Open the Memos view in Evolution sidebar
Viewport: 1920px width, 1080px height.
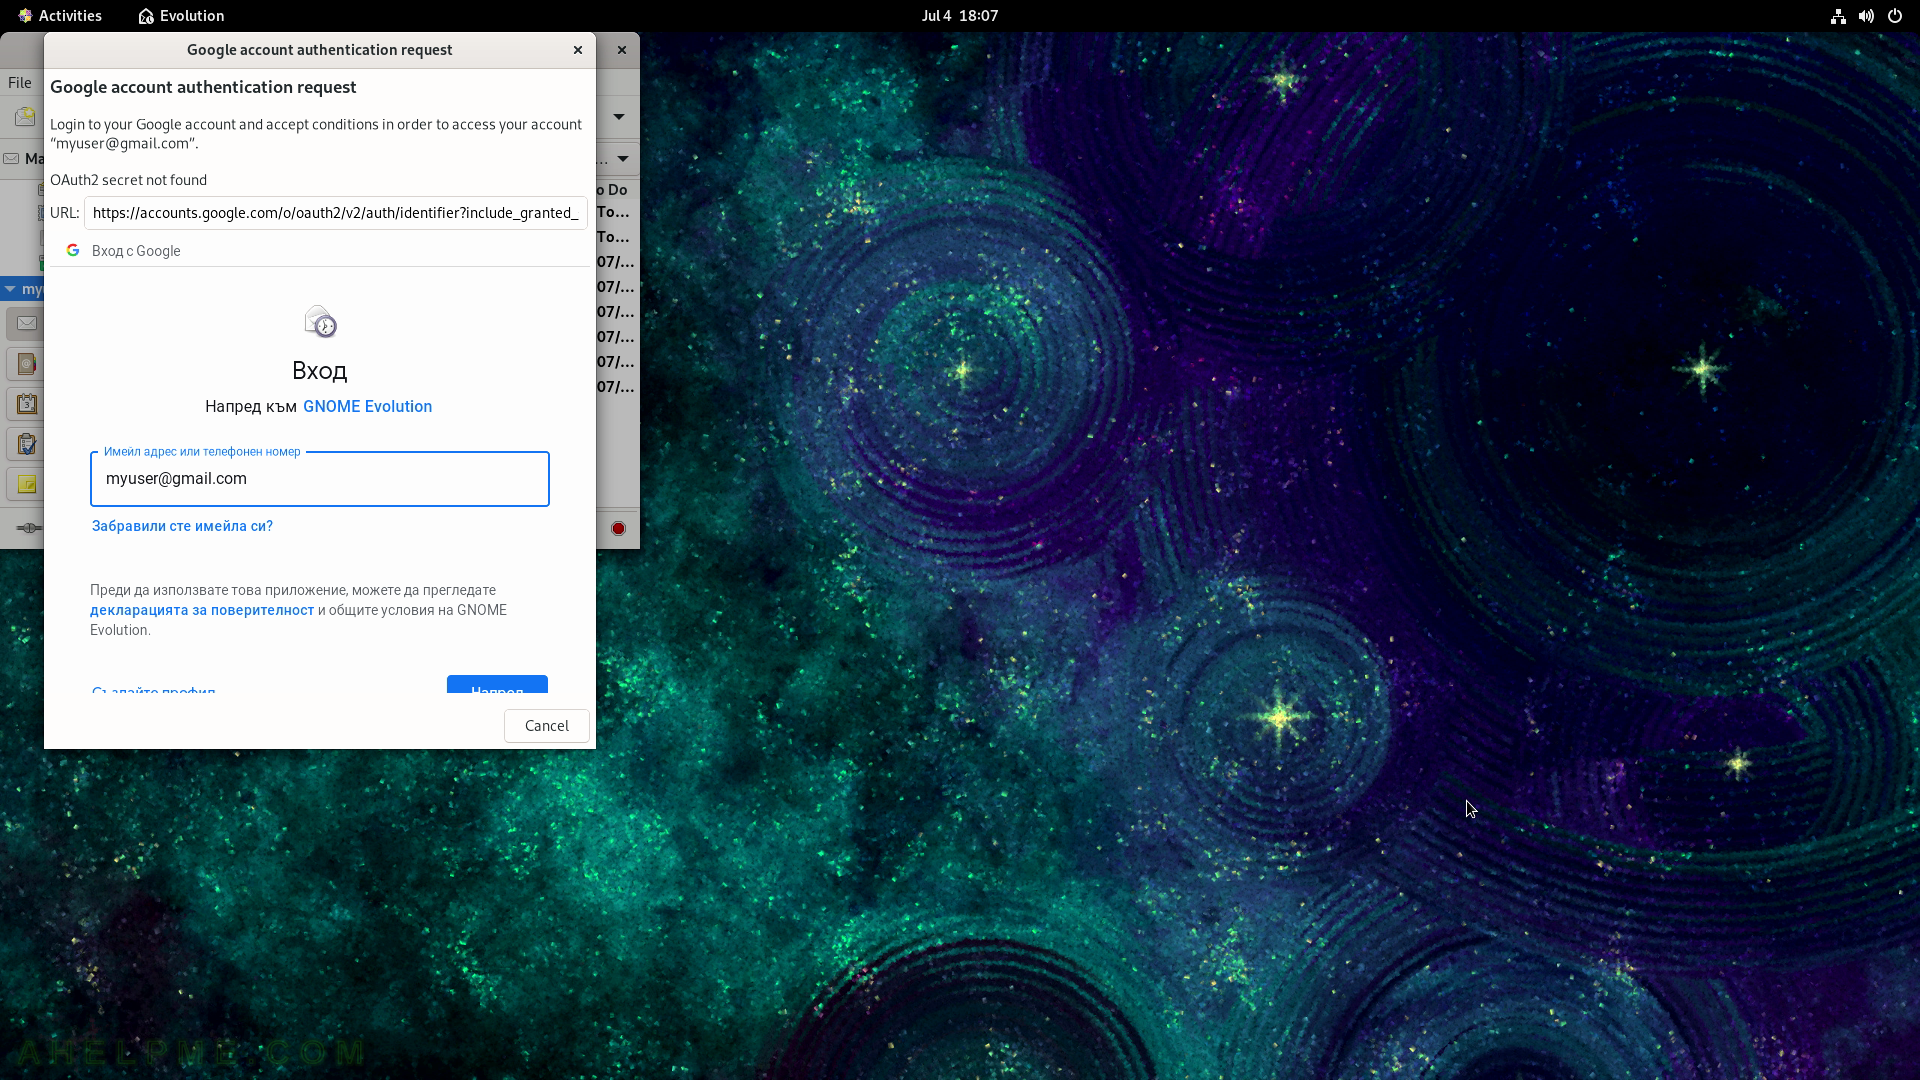coord(26,484)
